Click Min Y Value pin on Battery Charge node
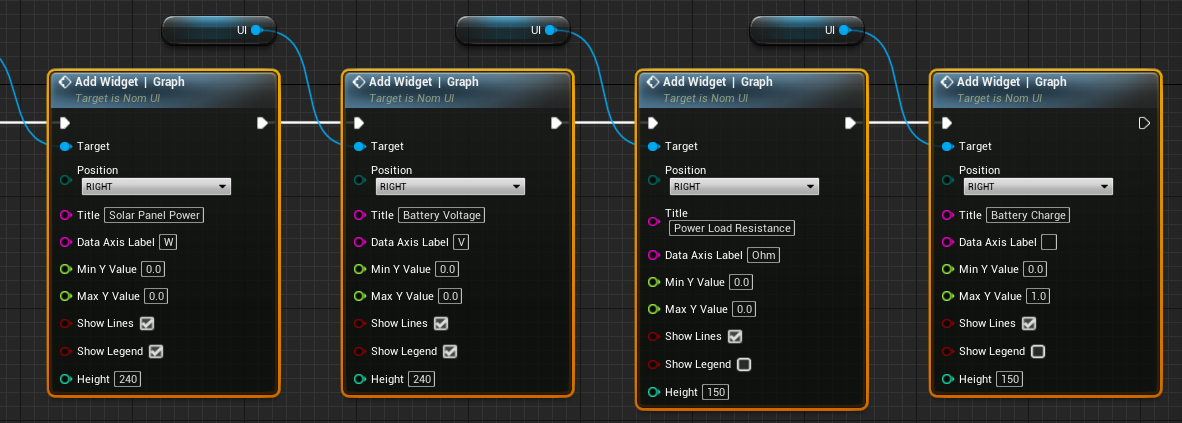1182x423 pixels. coord(948,269)
